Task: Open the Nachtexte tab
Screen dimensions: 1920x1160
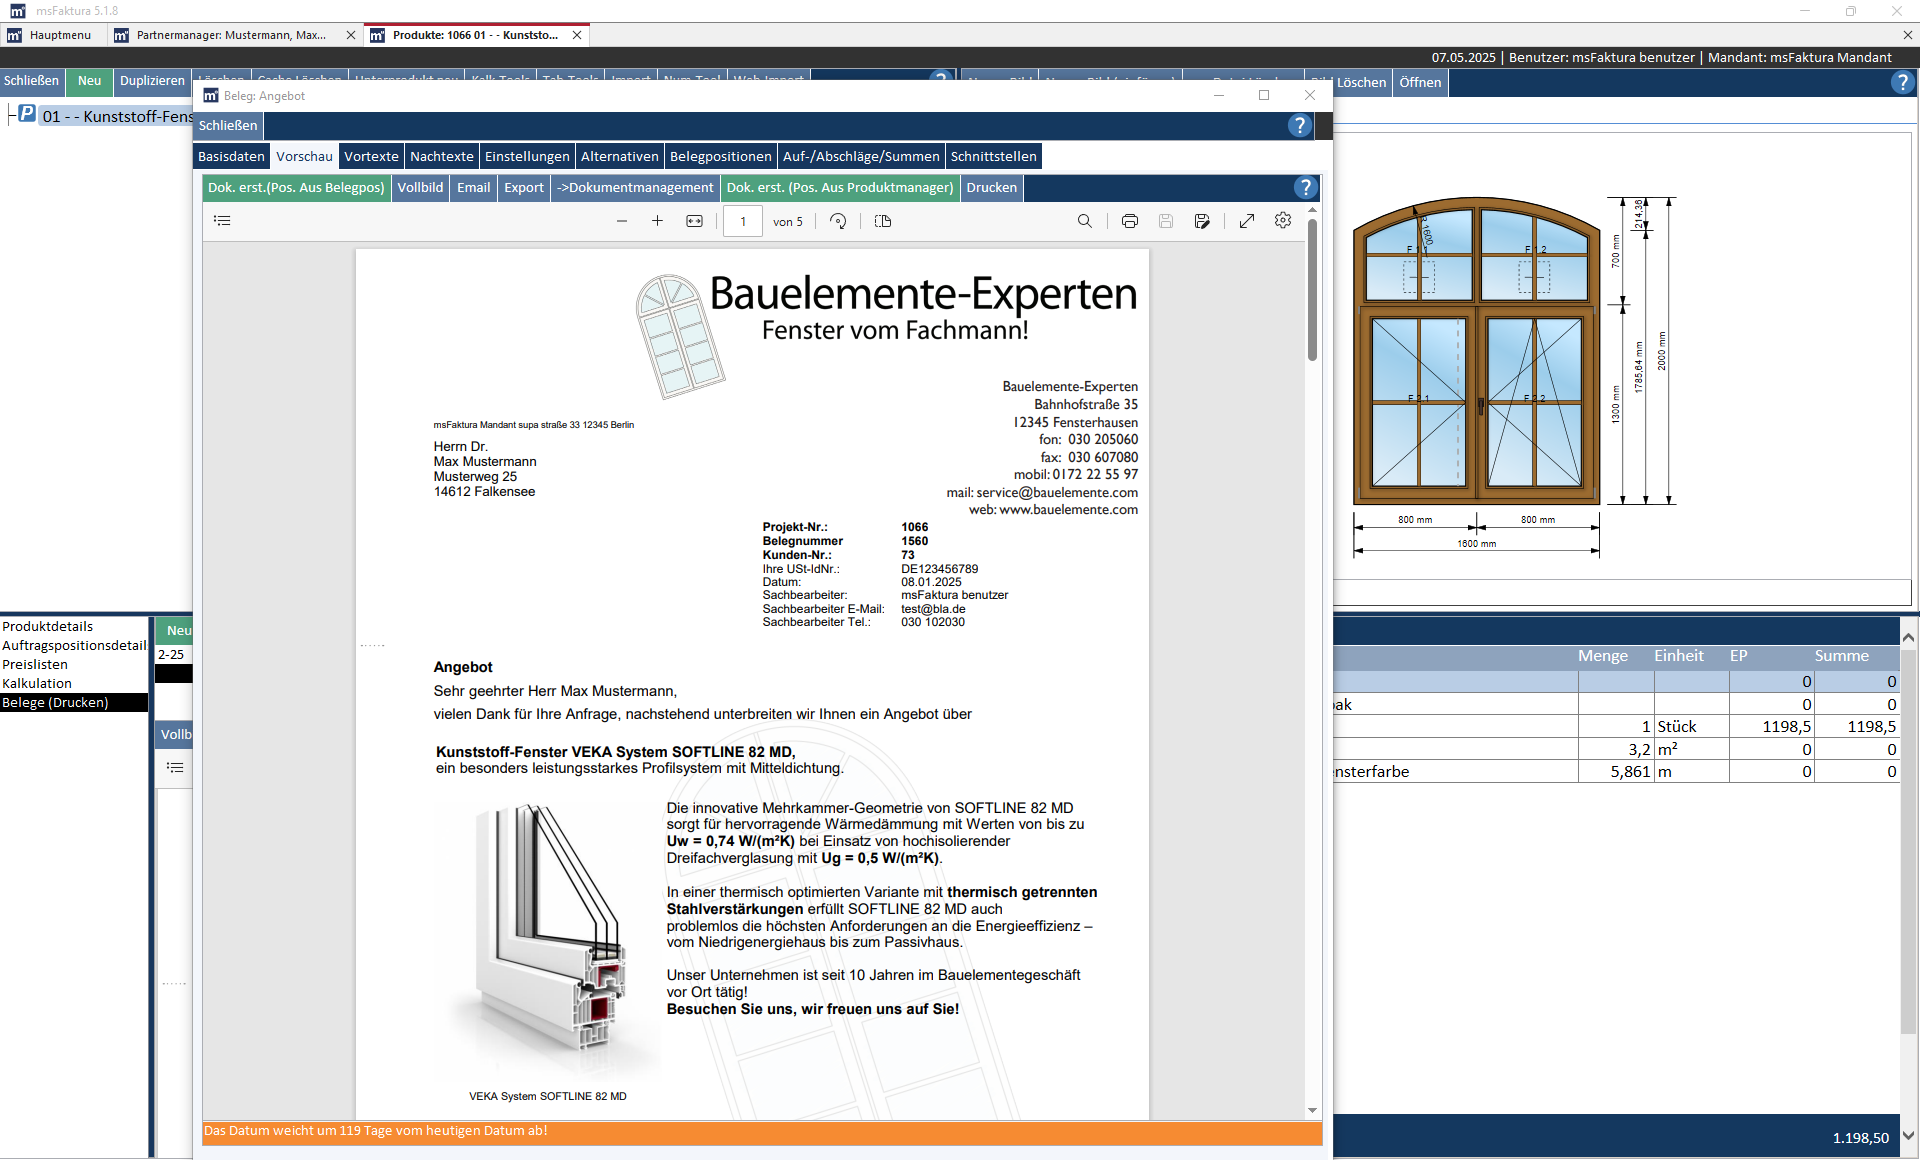Action: tap(442, 156)
